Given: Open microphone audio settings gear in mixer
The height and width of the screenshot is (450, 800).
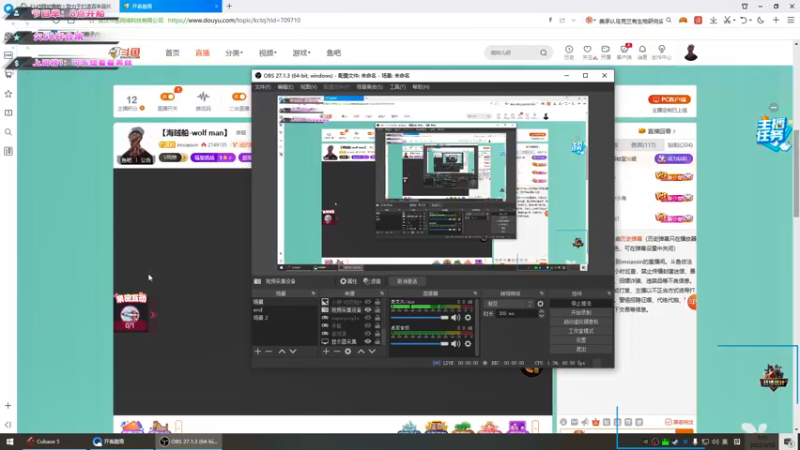Looking at the screenshot, I should coord(468,317).
